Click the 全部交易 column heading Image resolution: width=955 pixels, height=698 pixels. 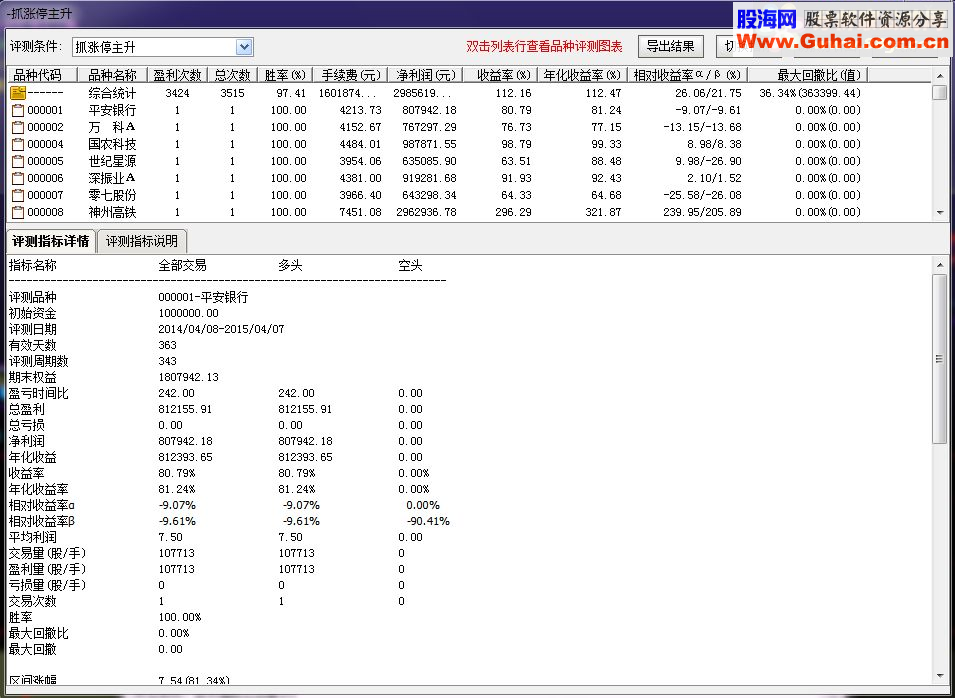click(182, 266)
